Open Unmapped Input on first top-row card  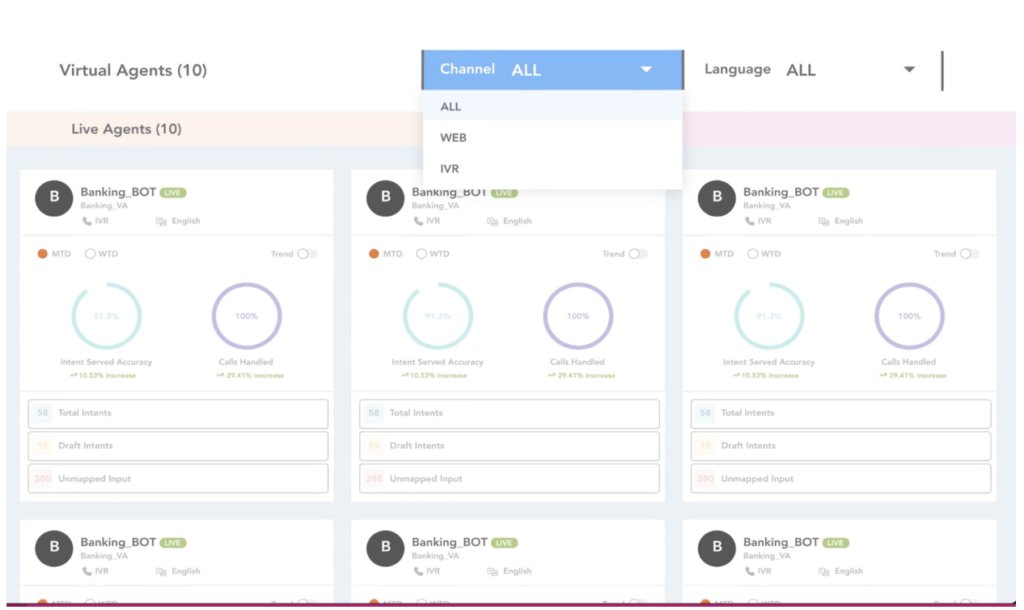pos(178,479)
